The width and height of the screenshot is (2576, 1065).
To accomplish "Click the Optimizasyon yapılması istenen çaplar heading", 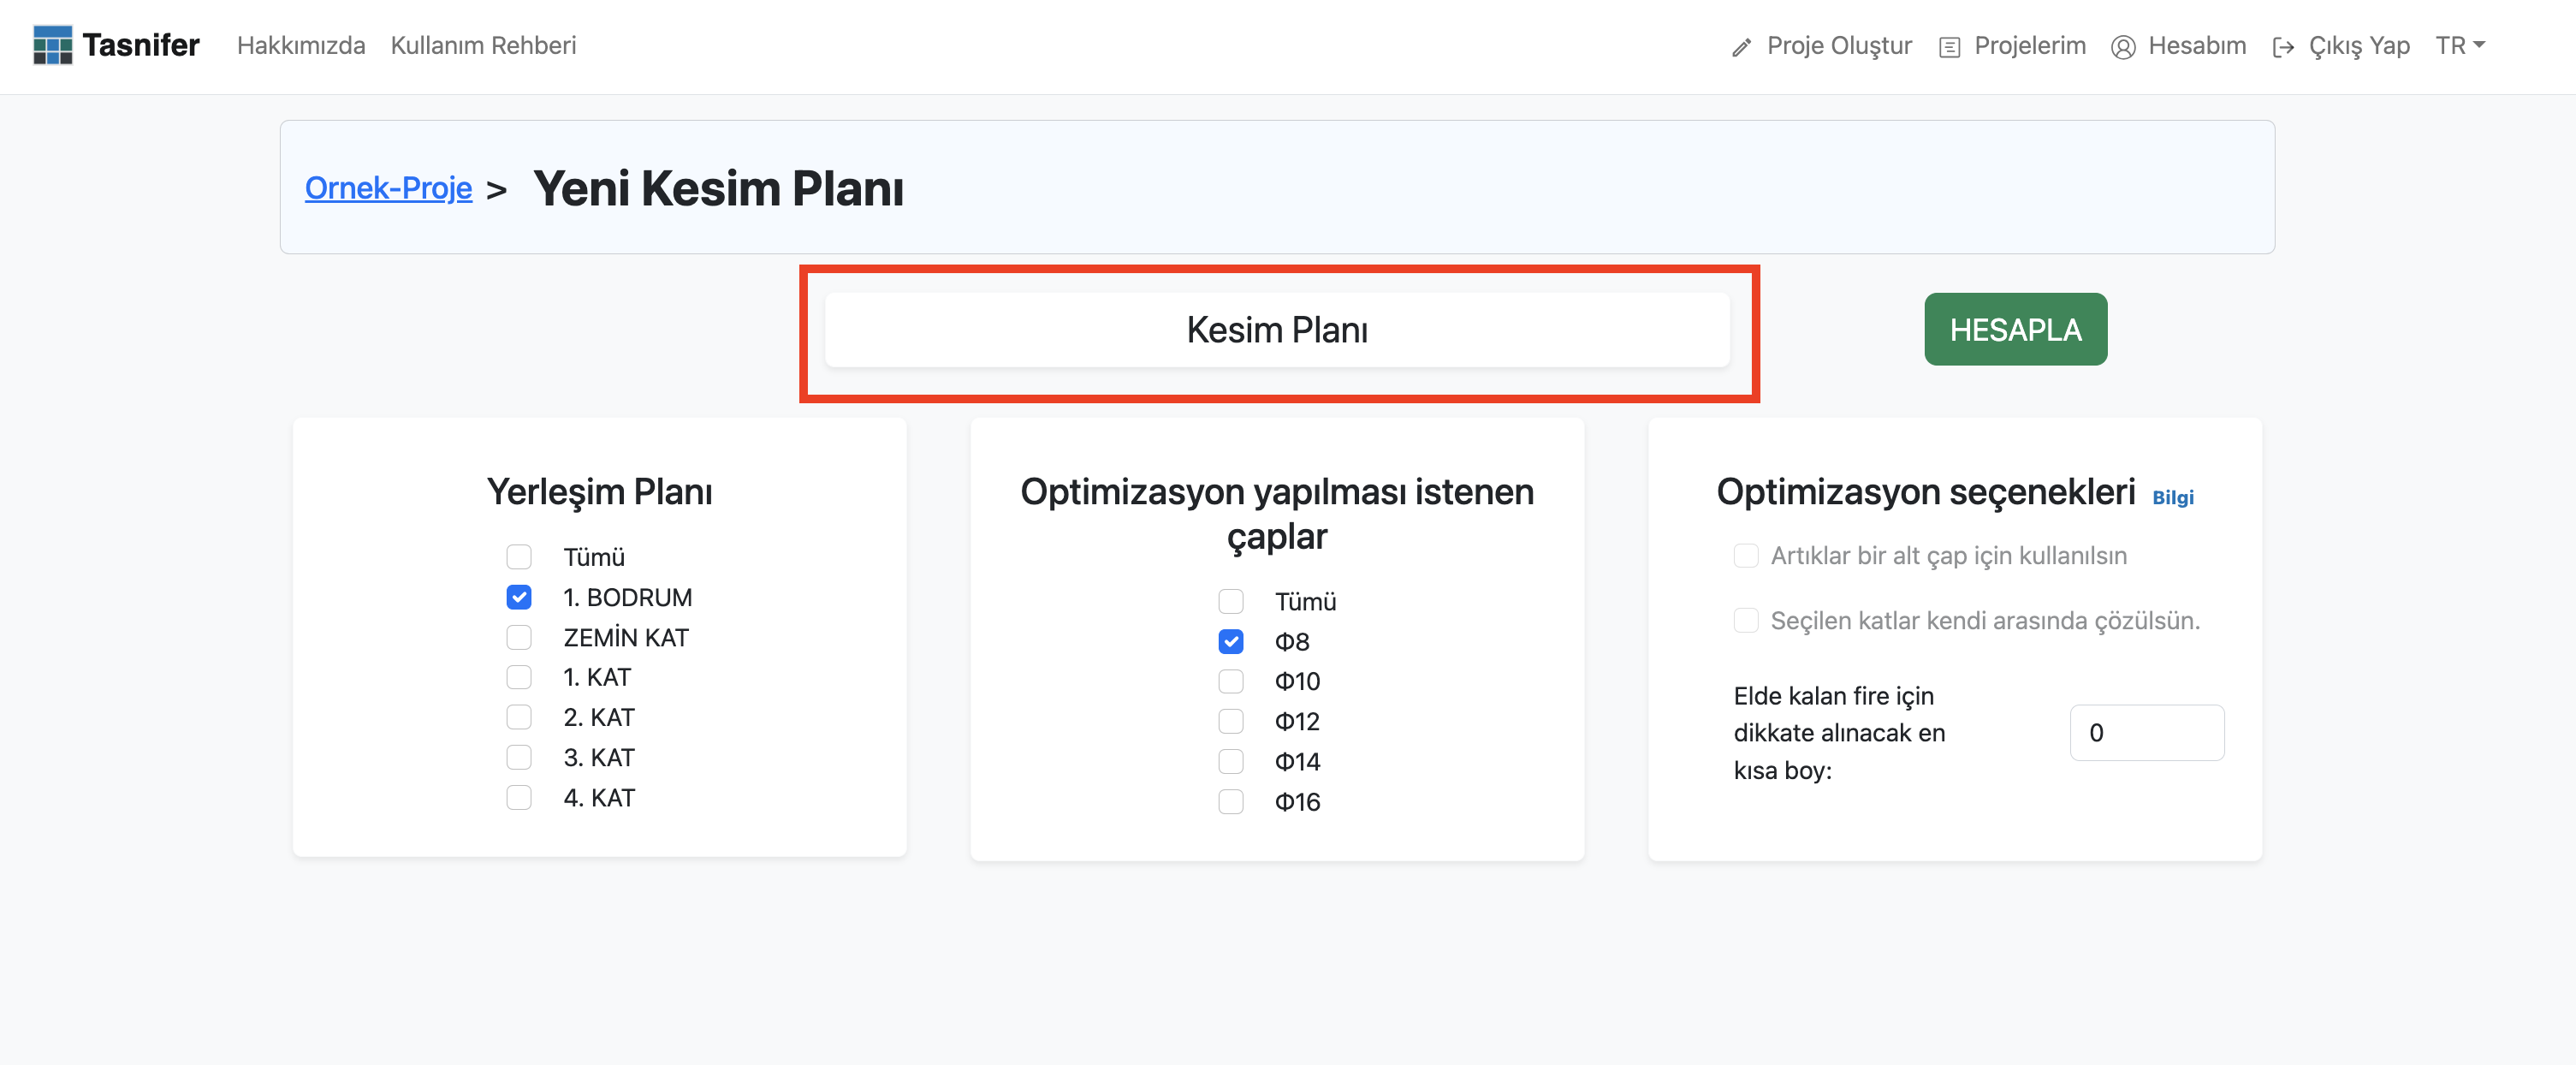I will click(x=1277, y=514).
